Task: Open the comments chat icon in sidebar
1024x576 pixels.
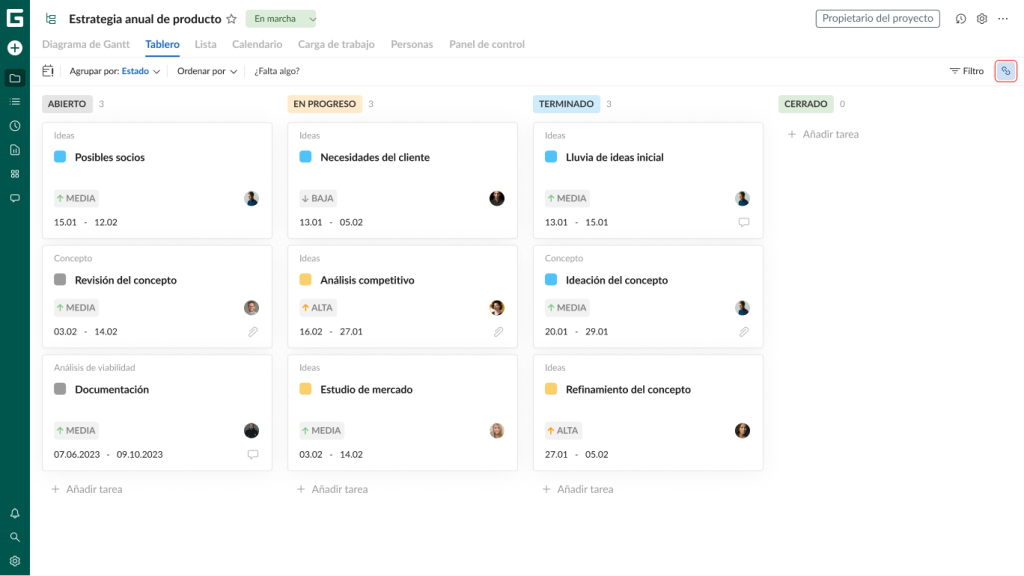Action: tap(14, 198)
